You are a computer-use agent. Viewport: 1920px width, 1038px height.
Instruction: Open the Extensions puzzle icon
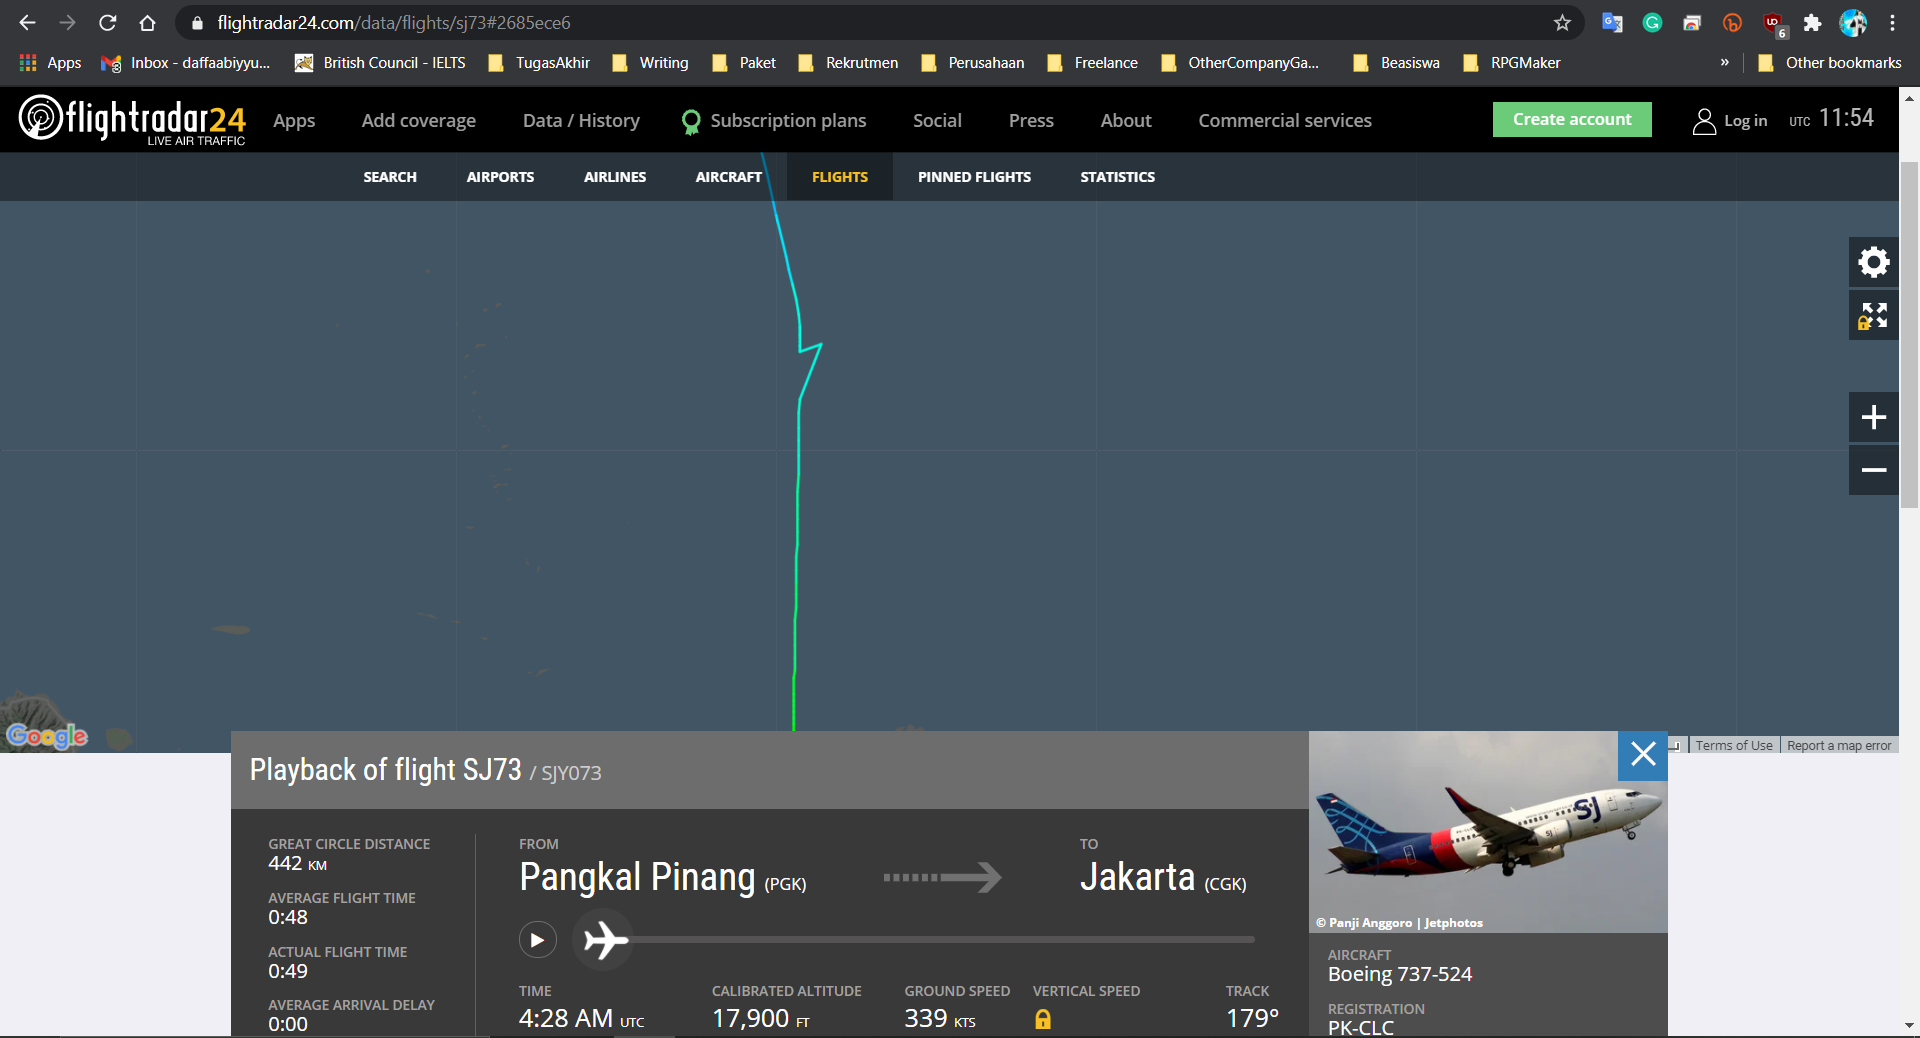click(x=1812, y=22)
